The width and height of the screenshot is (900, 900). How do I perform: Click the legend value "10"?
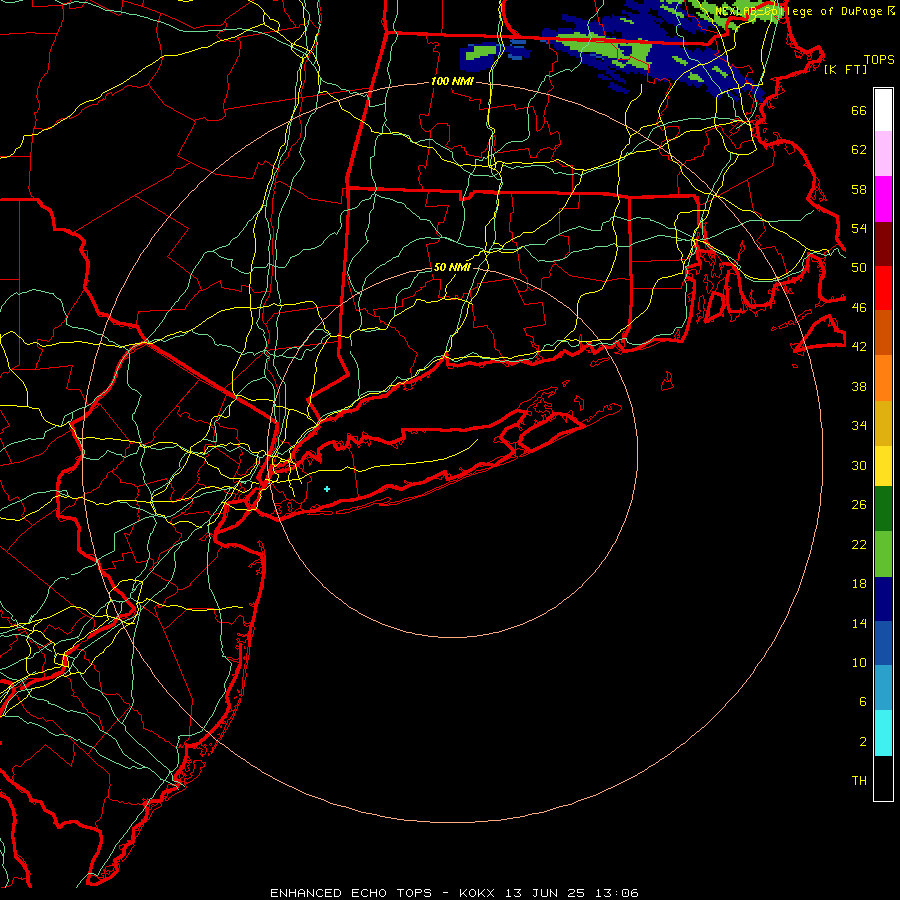click(x=859, y=662)
